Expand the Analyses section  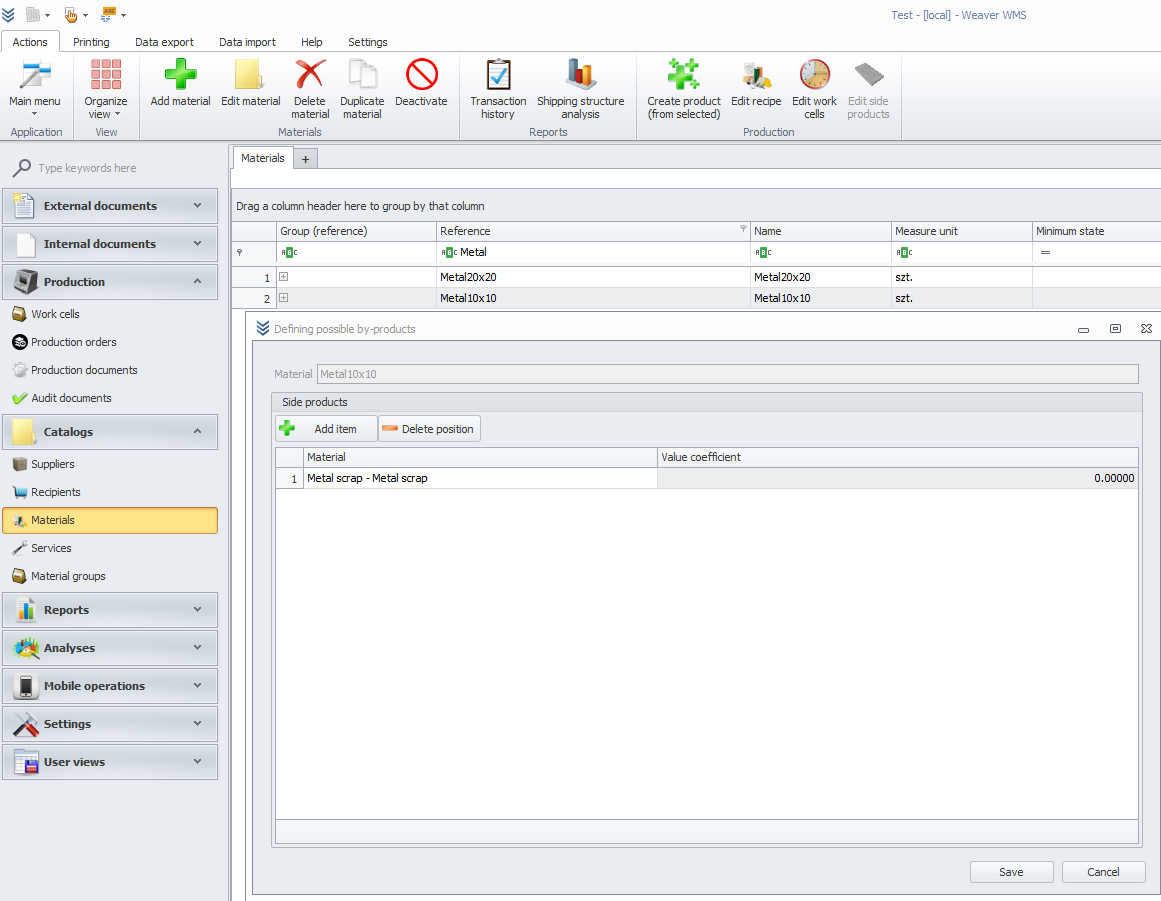[110, 648]
